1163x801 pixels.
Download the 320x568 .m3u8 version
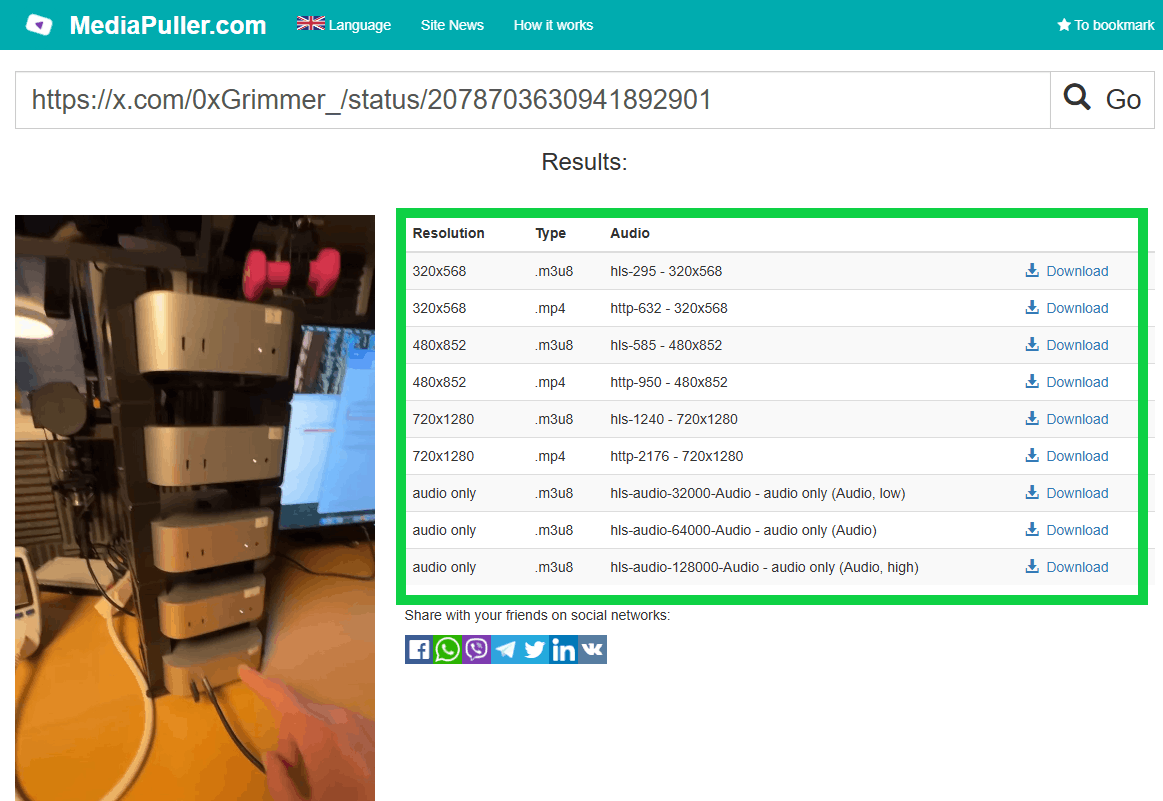(x=1067, y=271)
